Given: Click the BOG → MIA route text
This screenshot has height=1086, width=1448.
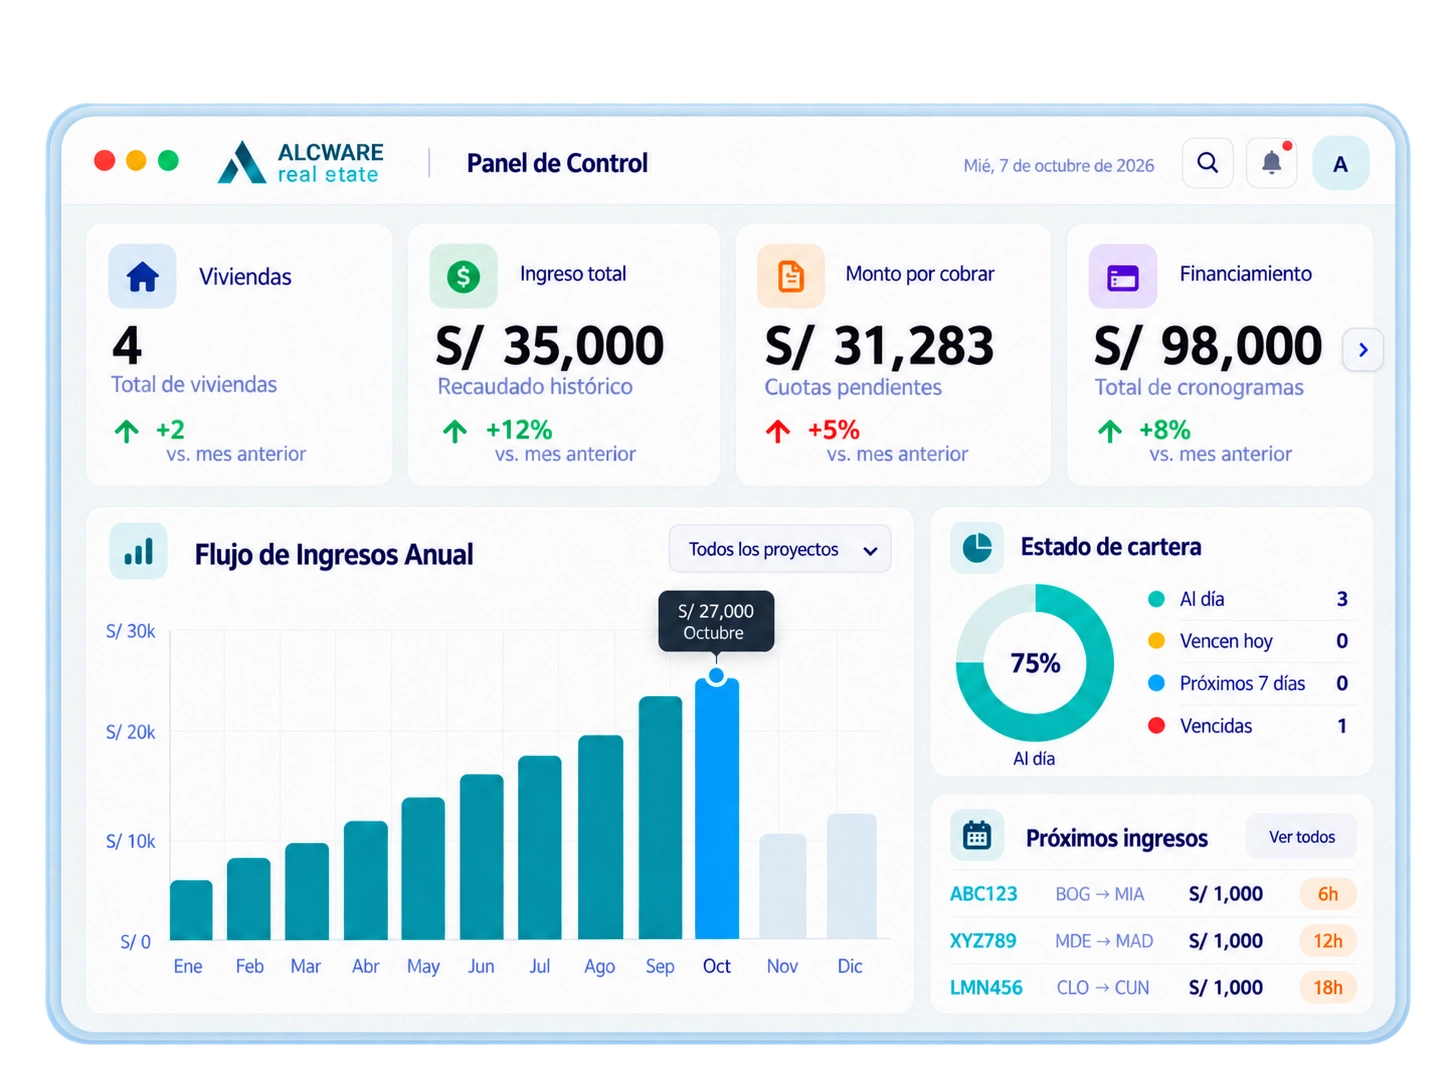Looking at the screenshot, I should coord(1100,894).
